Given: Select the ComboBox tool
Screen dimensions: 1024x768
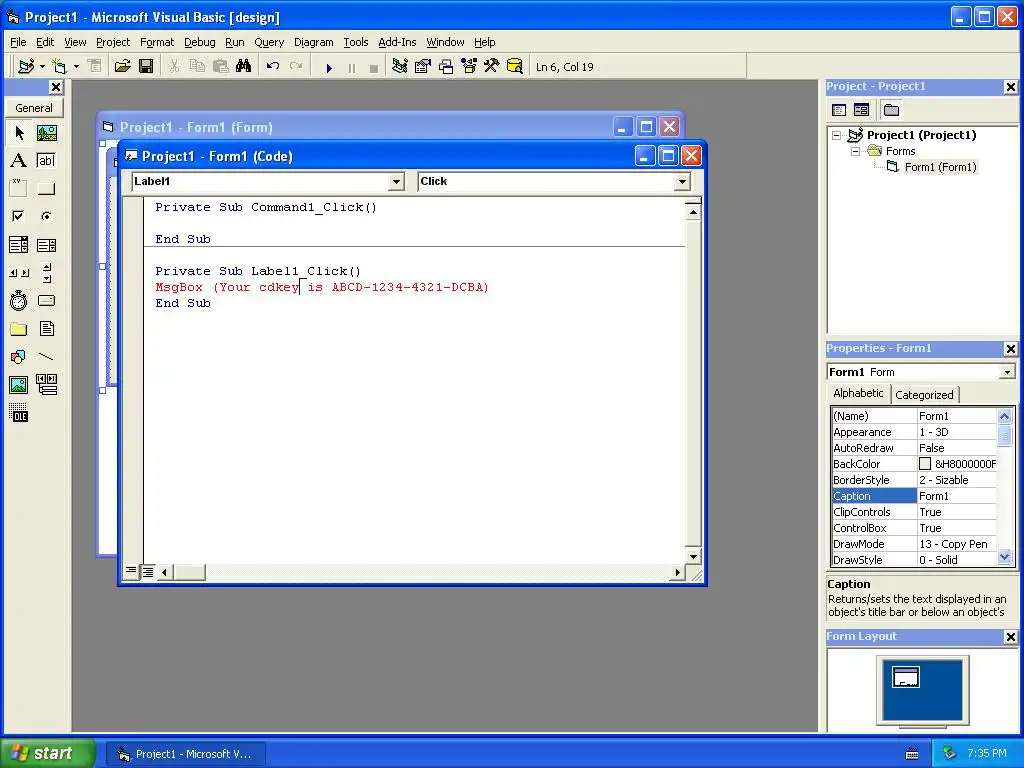Looking at the screenshot, I should coord(19,245).
